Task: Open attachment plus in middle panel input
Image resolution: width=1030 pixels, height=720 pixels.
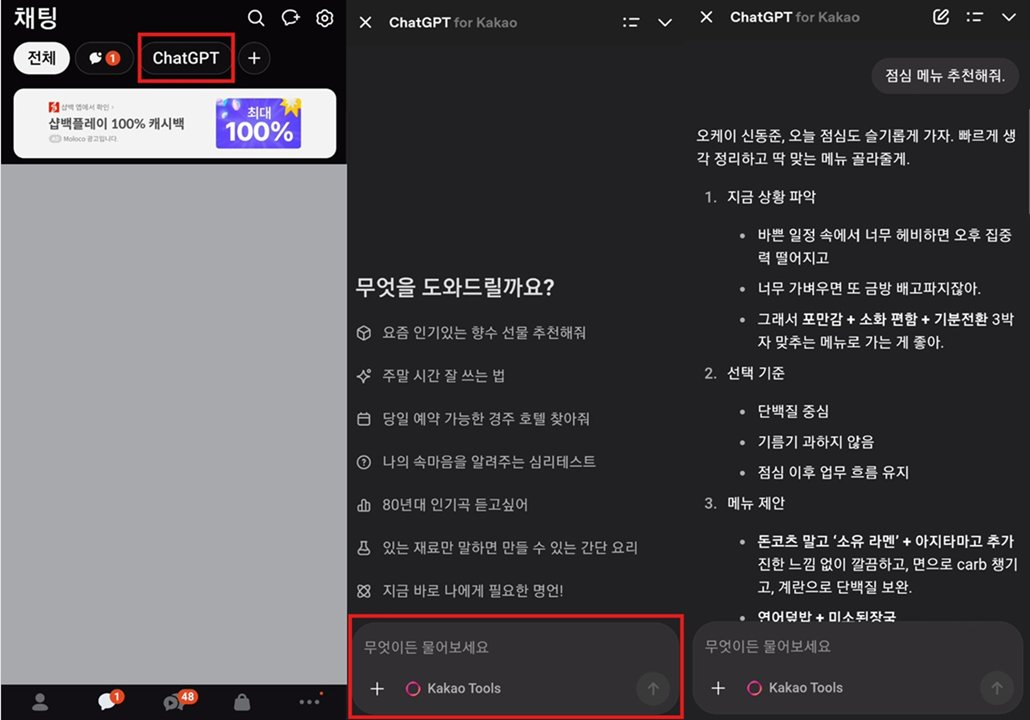Action: click(377, 688)
